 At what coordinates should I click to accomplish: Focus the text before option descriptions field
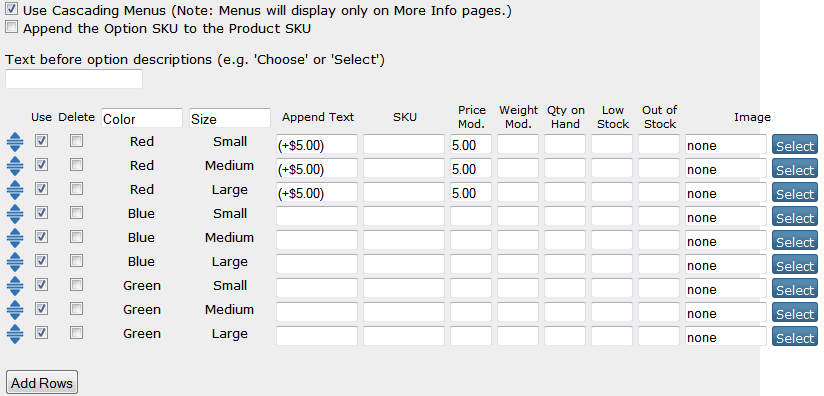[74, 79]
